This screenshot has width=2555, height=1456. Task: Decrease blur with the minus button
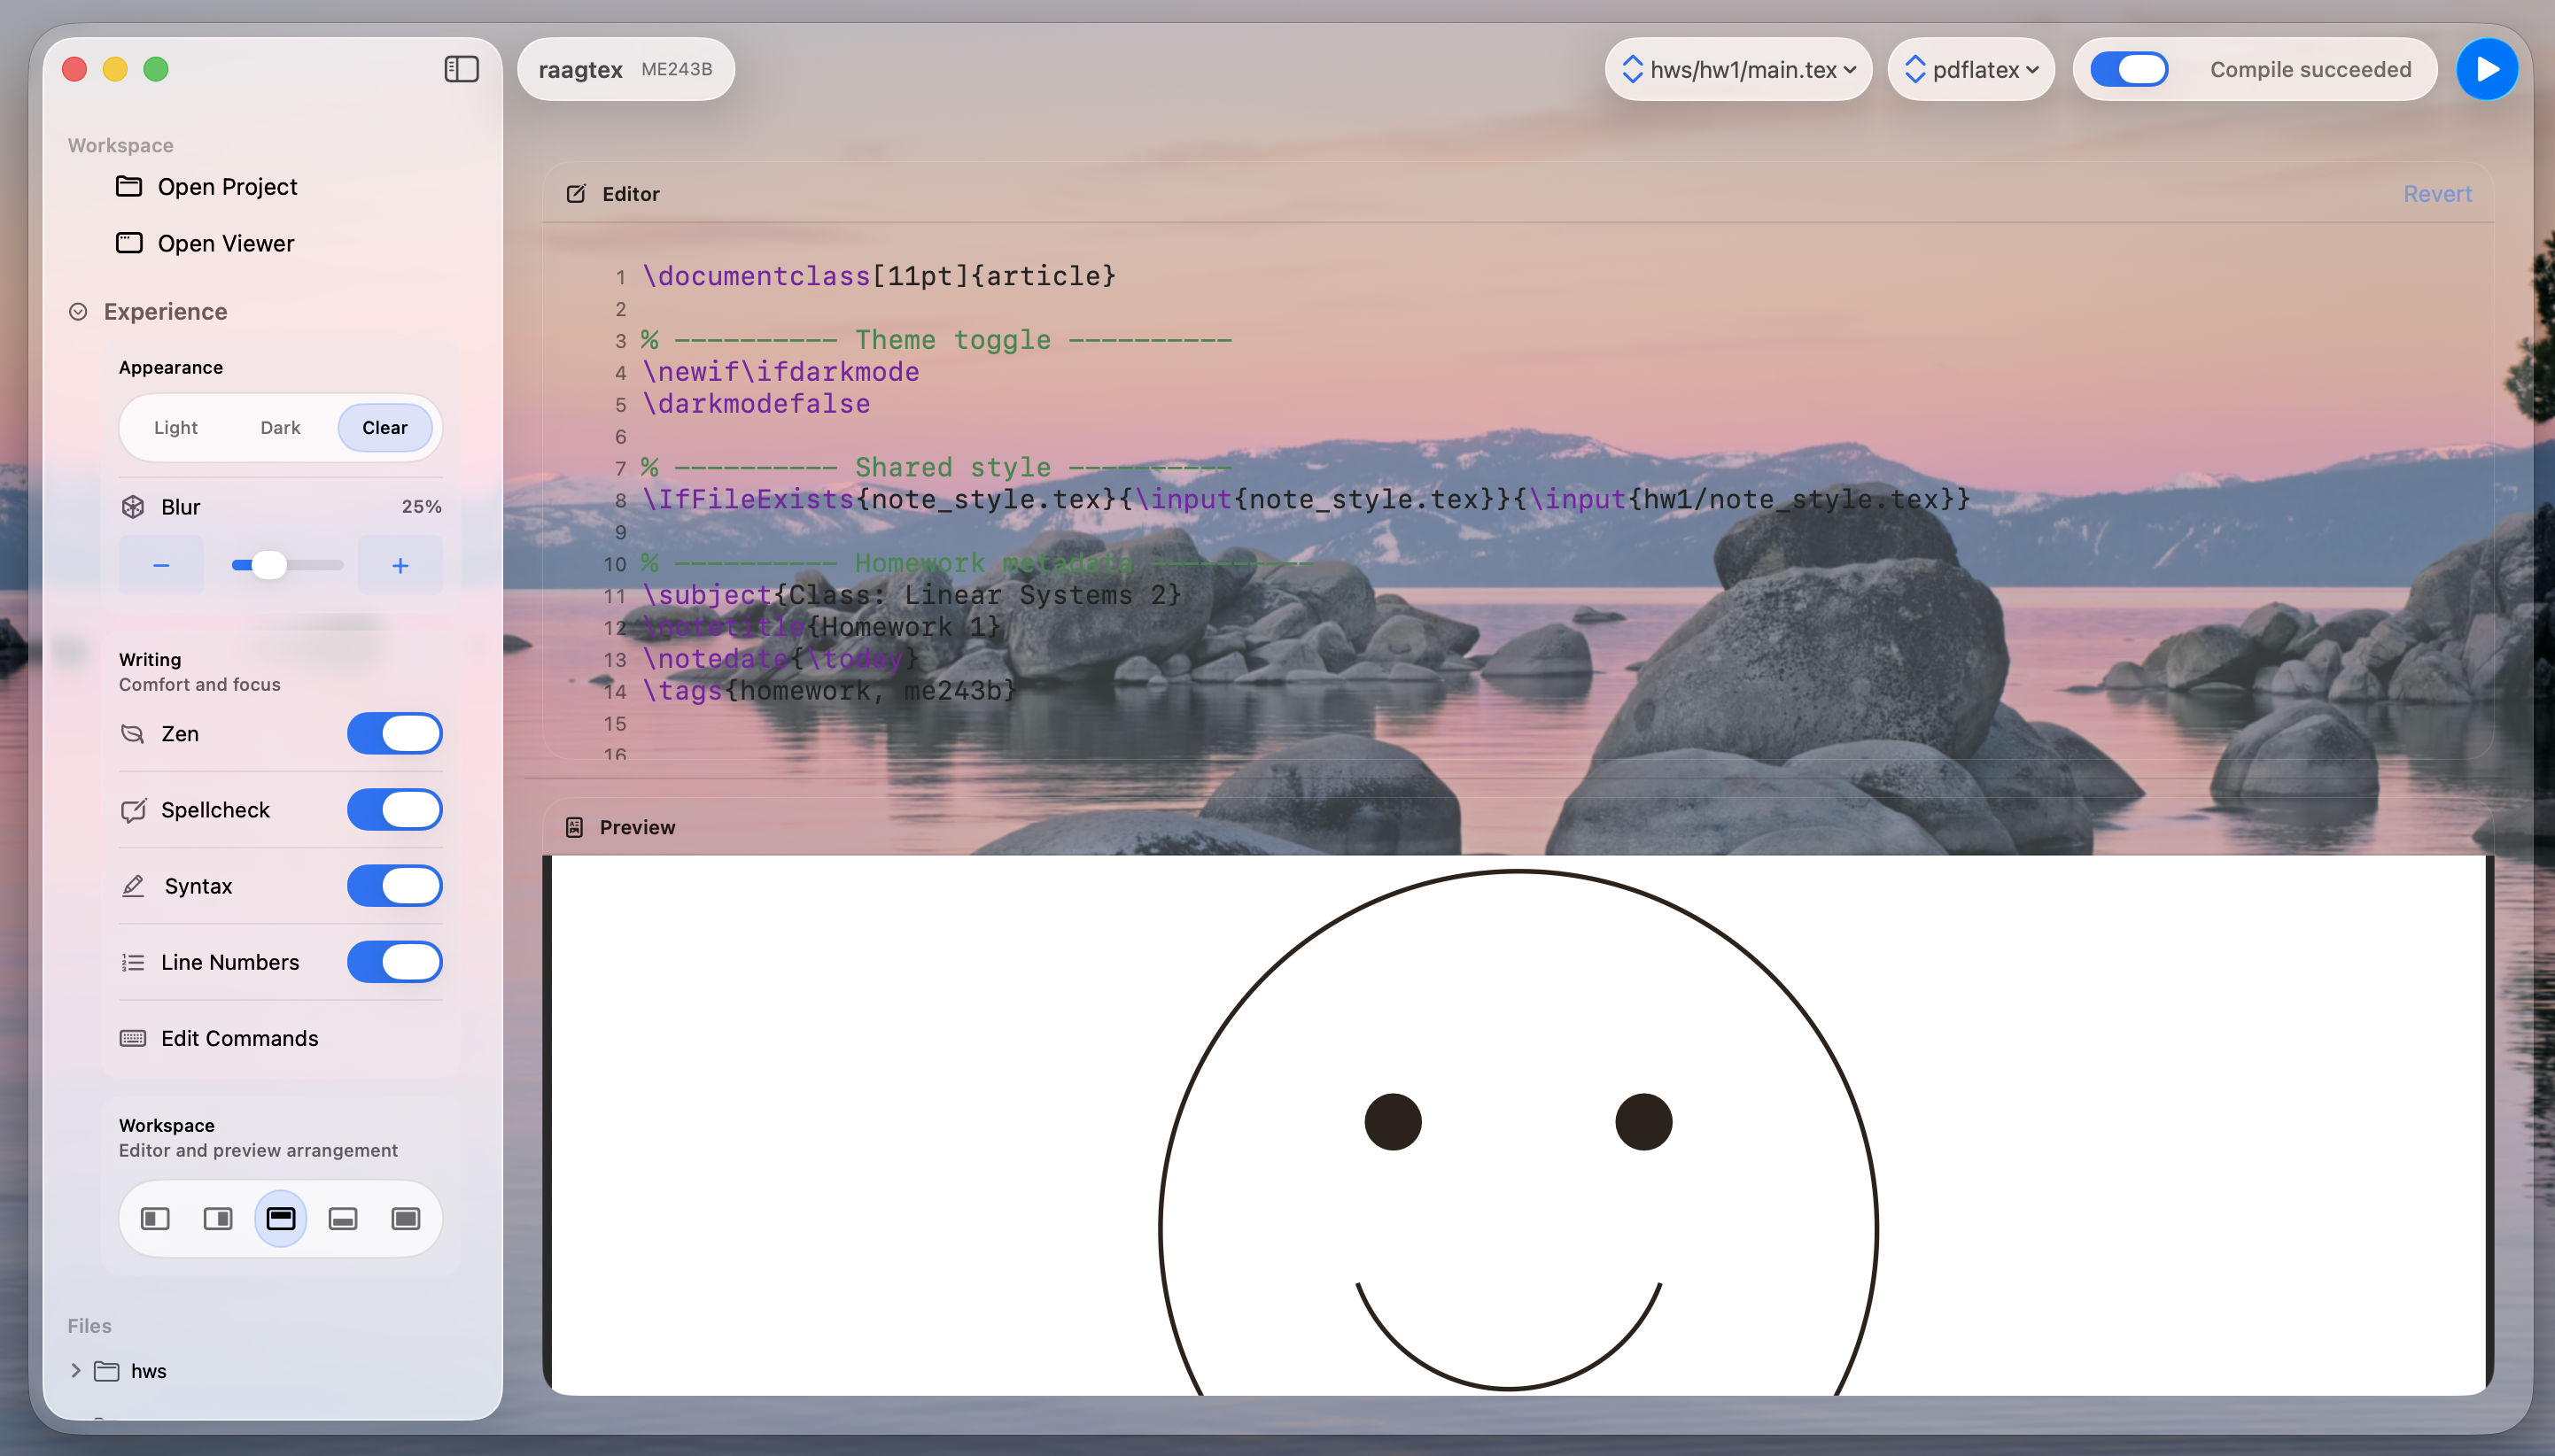pyautogui.click(x=161, y=565)
